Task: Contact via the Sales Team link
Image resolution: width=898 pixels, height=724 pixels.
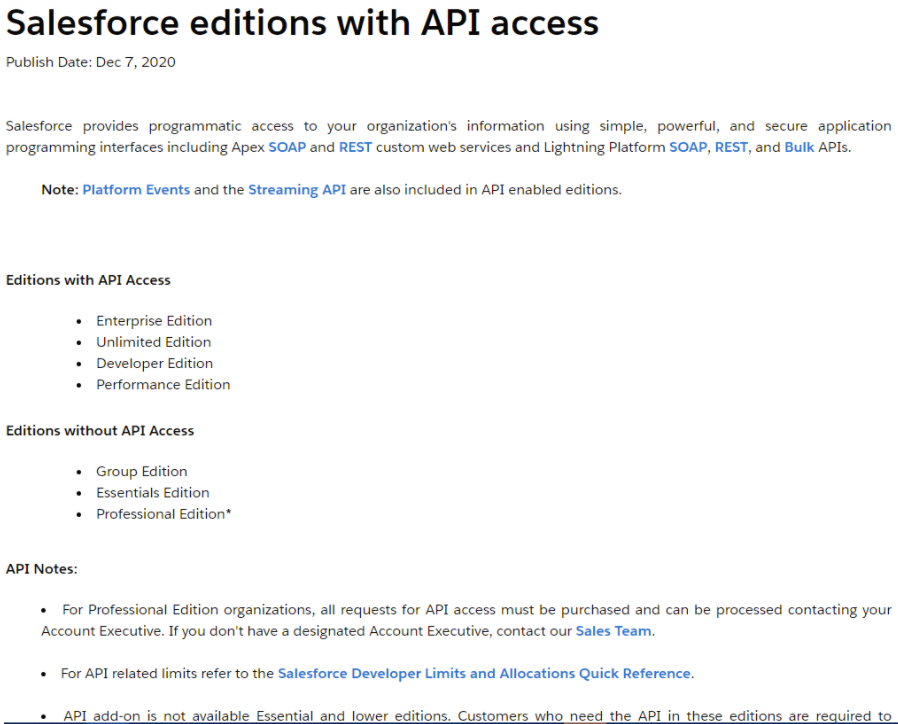Action: coord(613,631)
